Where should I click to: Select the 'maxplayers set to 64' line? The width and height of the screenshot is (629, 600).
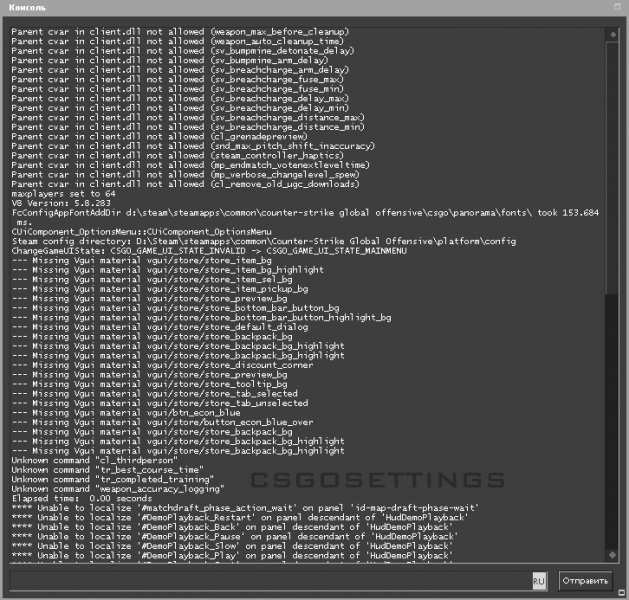(63, 194)
